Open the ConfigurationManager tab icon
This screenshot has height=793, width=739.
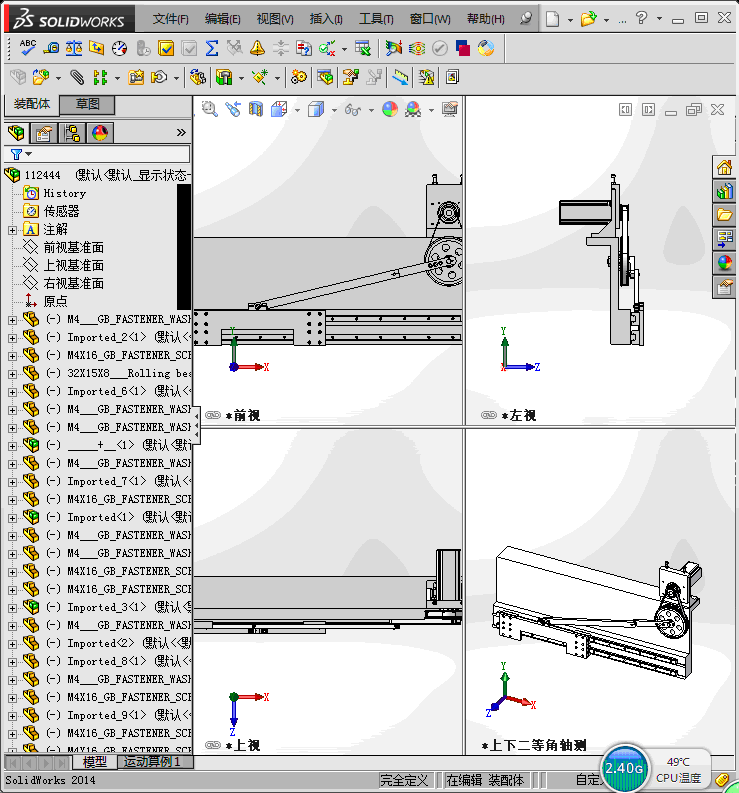[x=72, y=133]
